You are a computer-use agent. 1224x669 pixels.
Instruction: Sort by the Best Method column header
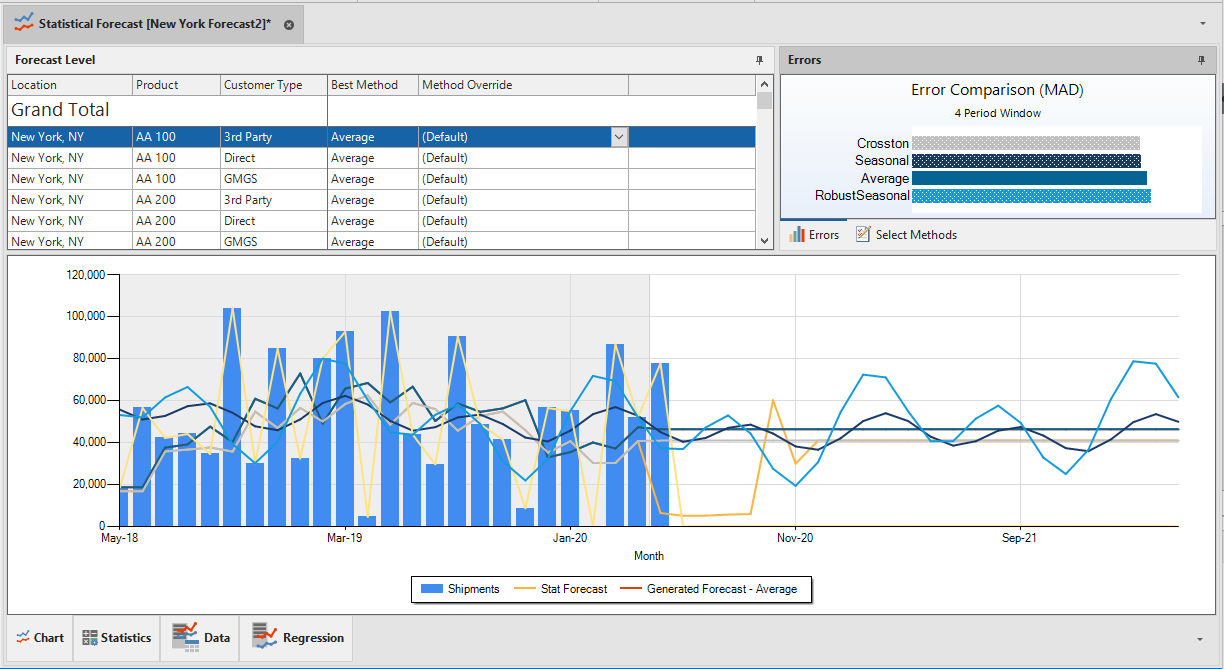tap(373, 85)
